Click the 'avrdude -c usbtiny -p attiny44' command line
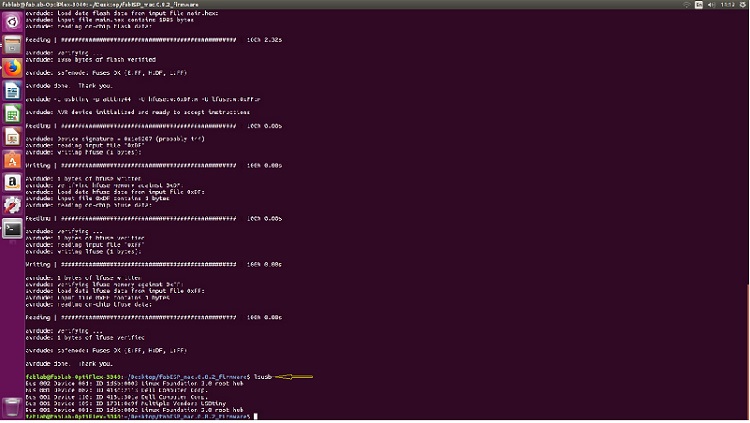 pyautogui.click(x=143, y=100)
